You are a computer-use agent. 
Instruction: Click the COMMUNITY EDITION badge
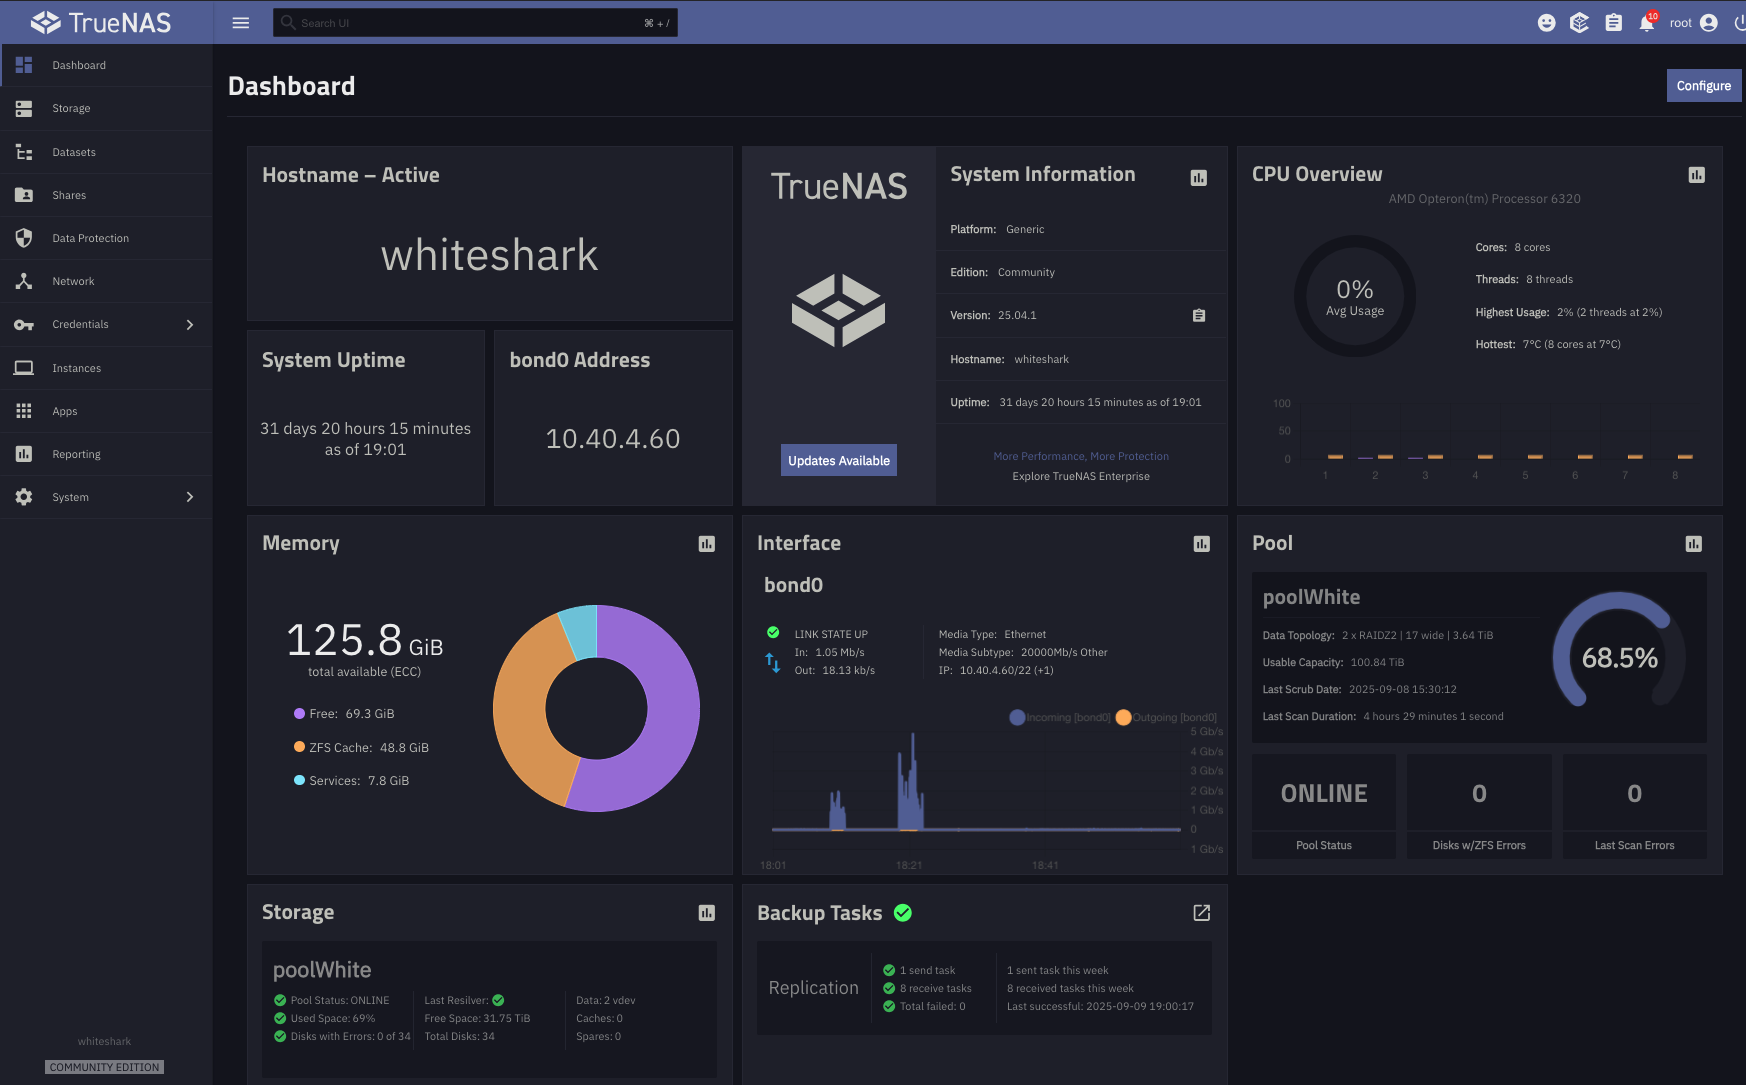(x=104, y=1067)
